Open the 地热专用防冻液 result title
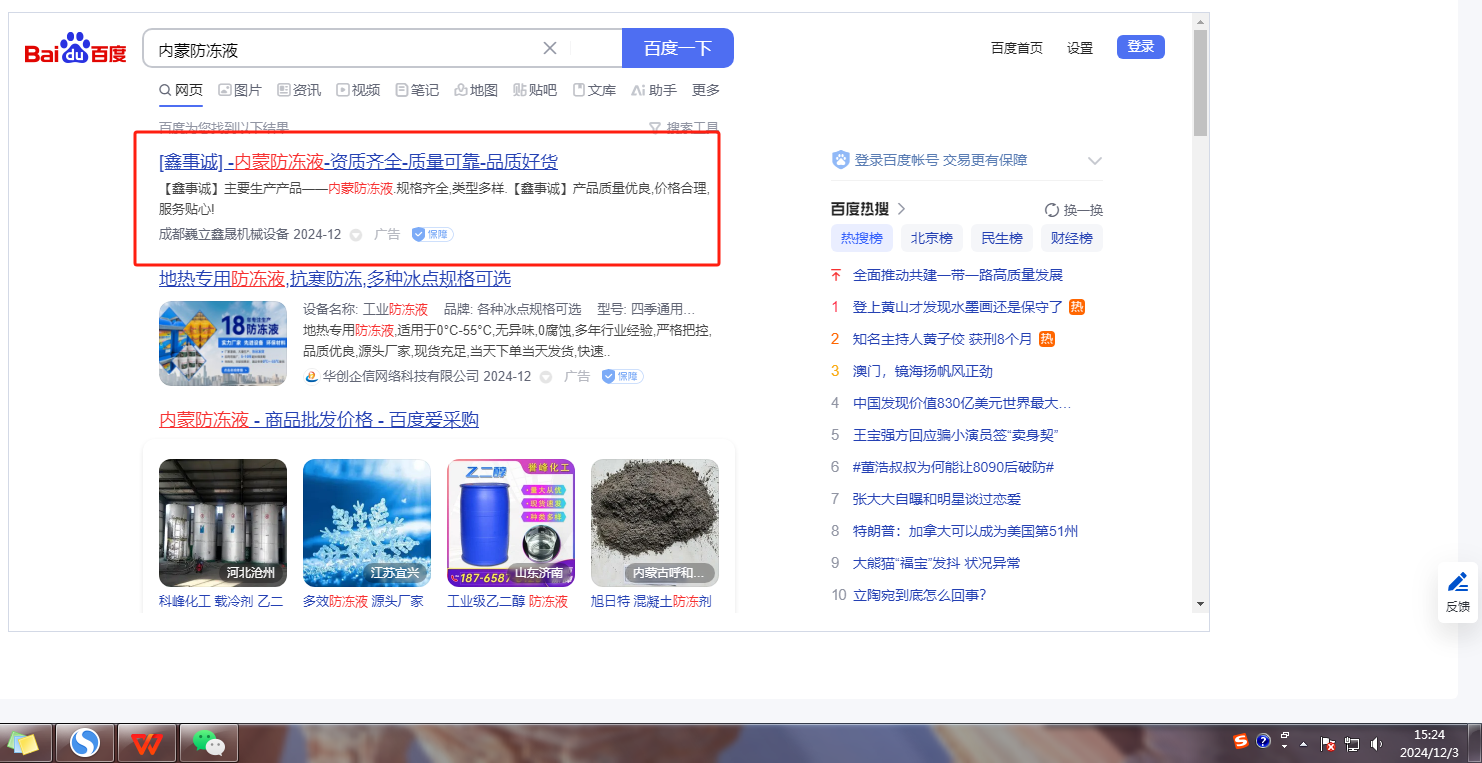 click(335, 278)
